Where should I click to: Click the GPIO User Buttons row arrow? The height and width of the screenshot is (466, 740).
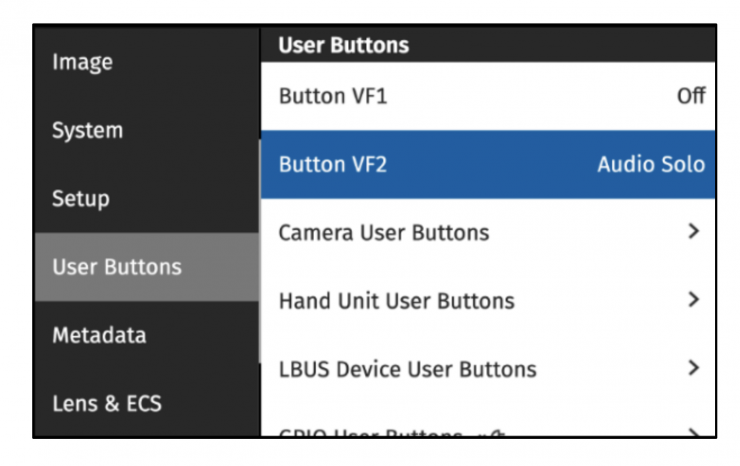[694, 433]
